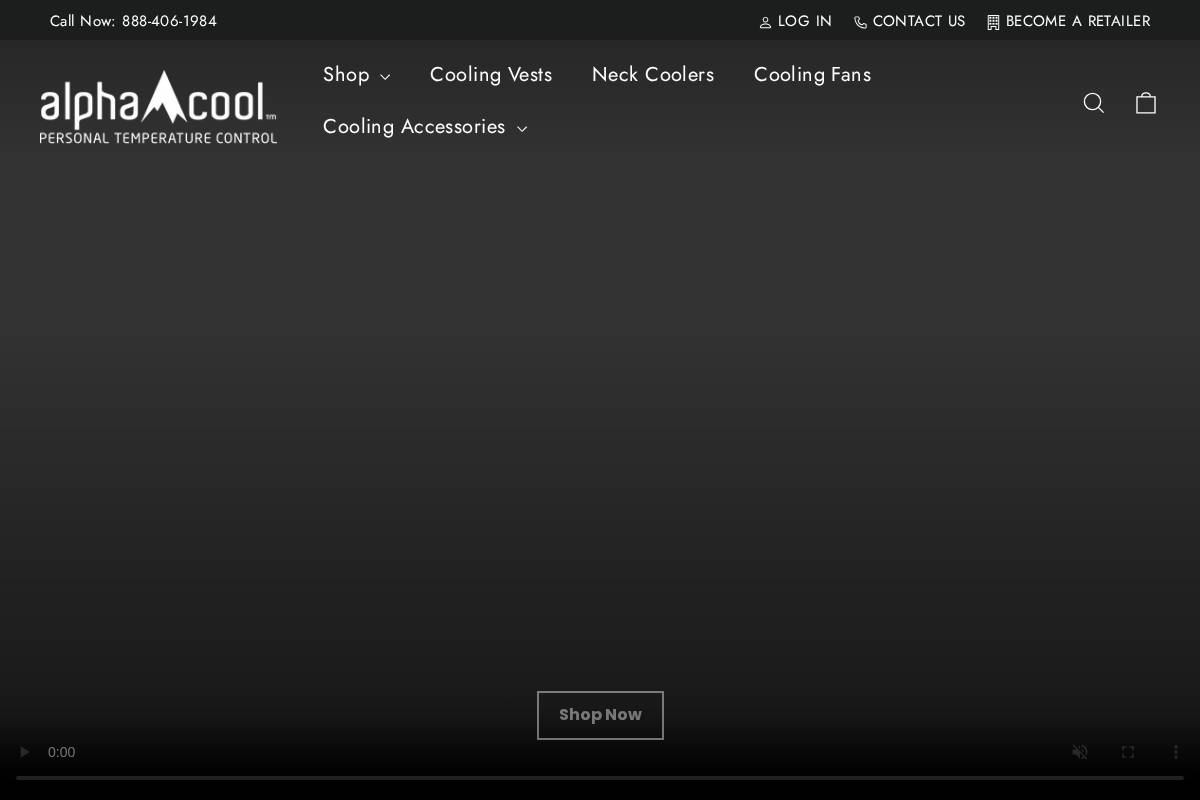The width and height of the screenshot is (1200, 800).
Task: Open the Neck Coolers menu item
Action: click(x=653, y=75)
